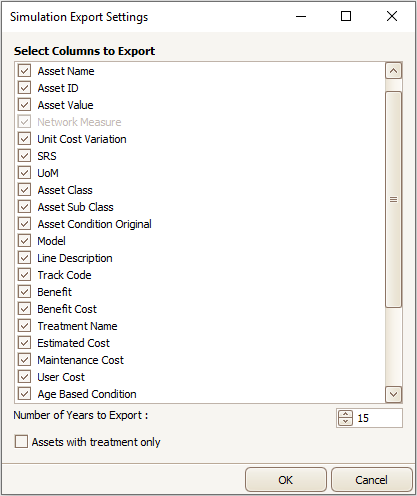Click the column list scrollbar thumb
The width and height of the screenshot is (417, 496).
pyautogui.click(x=393, y=199)
